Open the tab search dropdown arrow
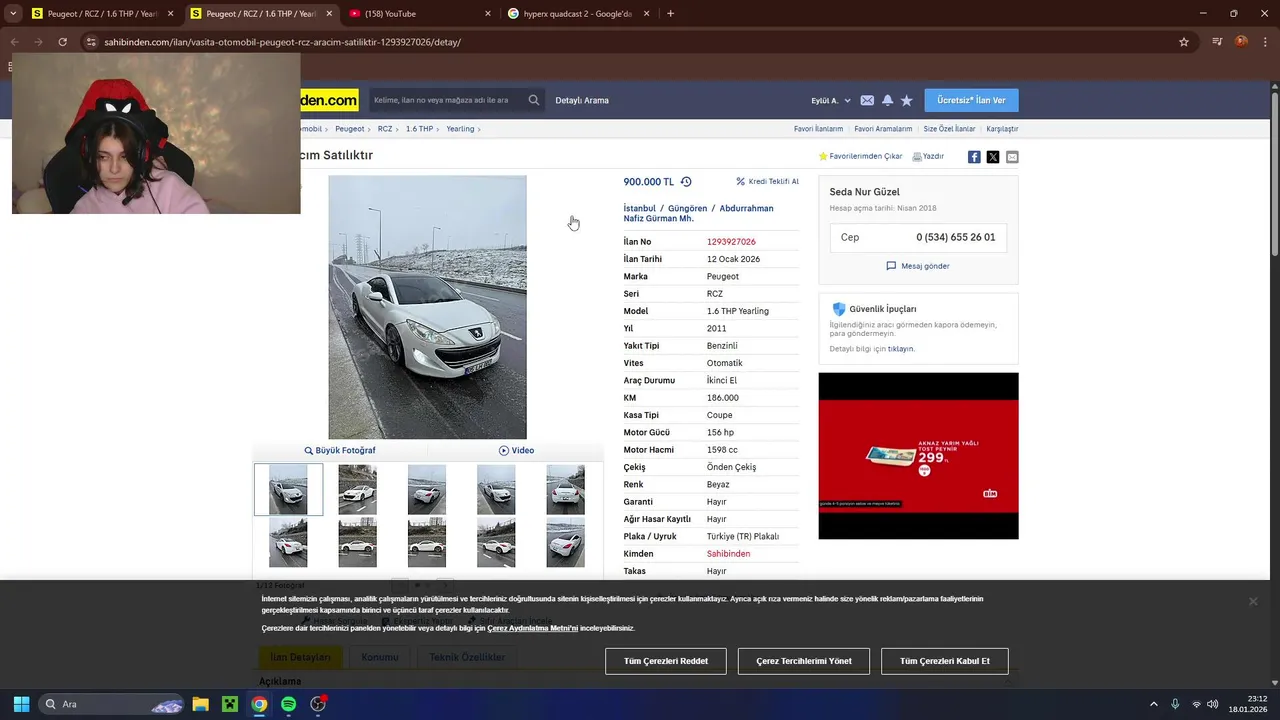Screen dimensions: 1280x720 pyautogui.click(x=13, y=13)
